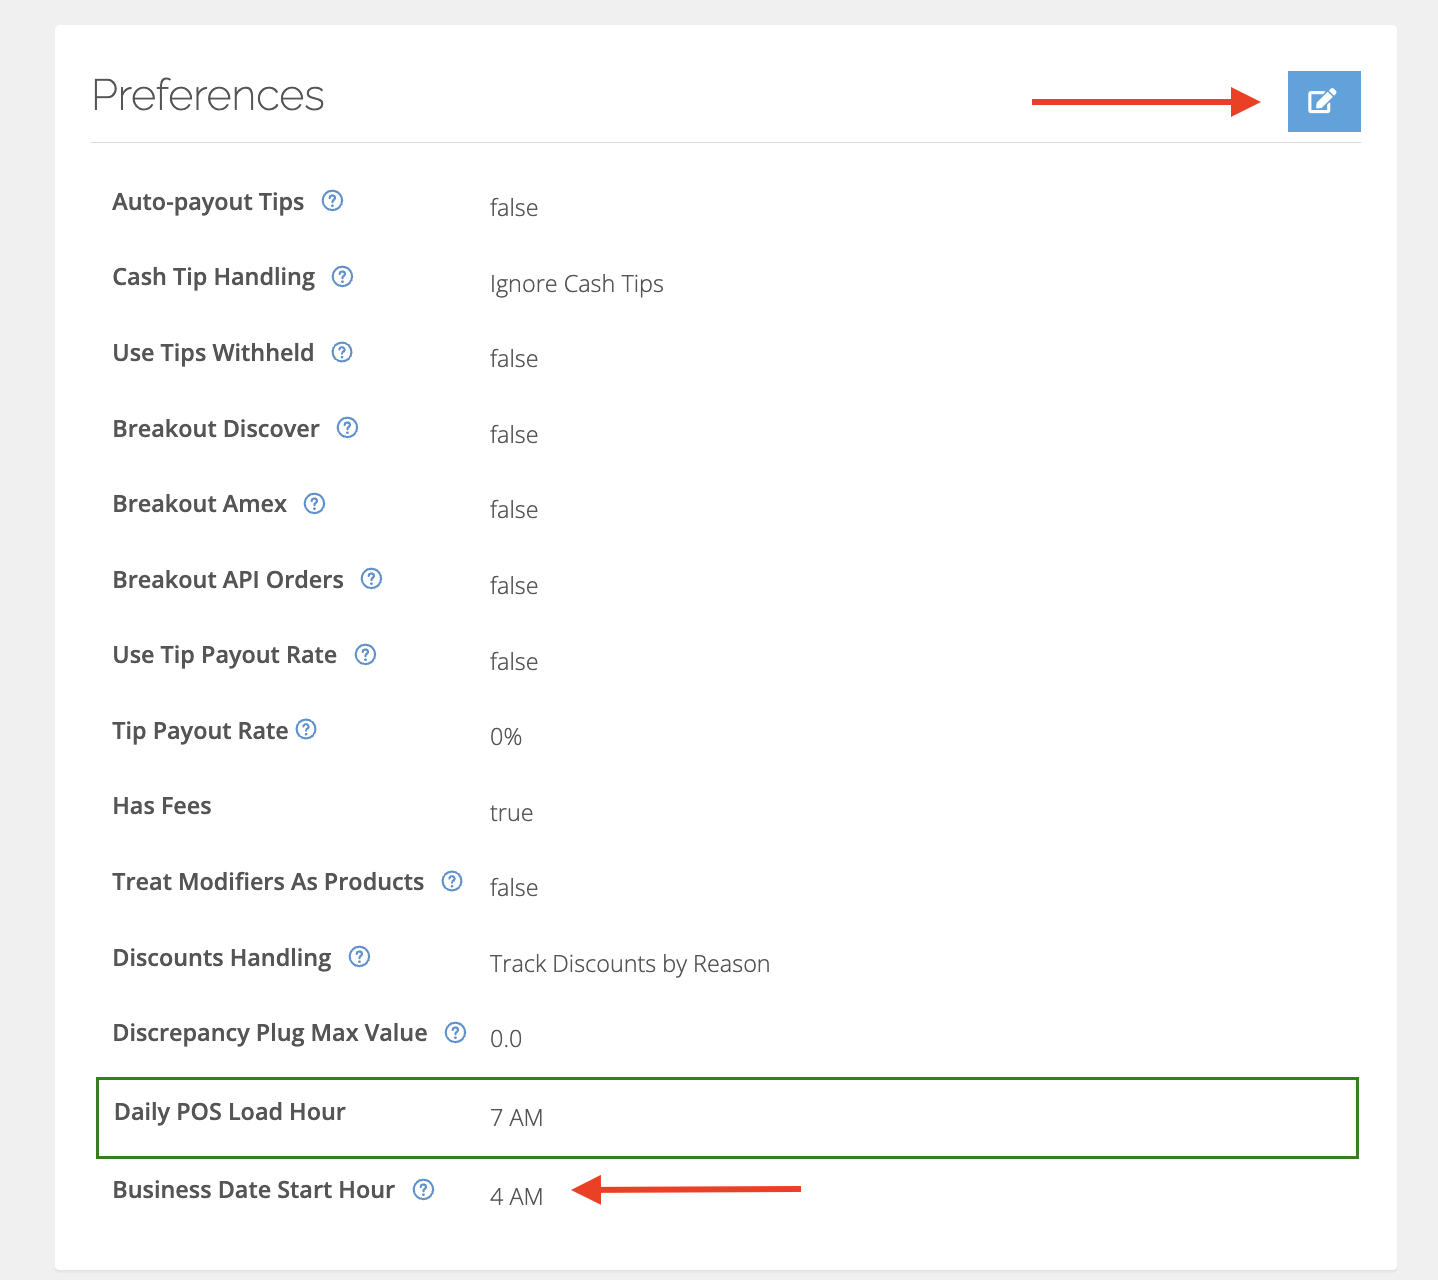Screen dimensions: 1438x1280
Task: Click the 4 AM business start value
Action: coord(516,1197)
